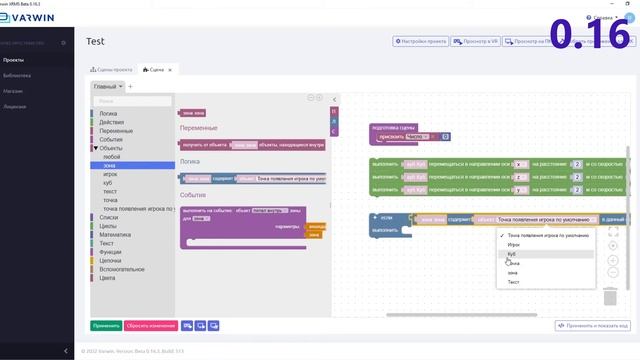640x360 pixels.
Task: Select the куб object subcategory
Action: (107, 182)
